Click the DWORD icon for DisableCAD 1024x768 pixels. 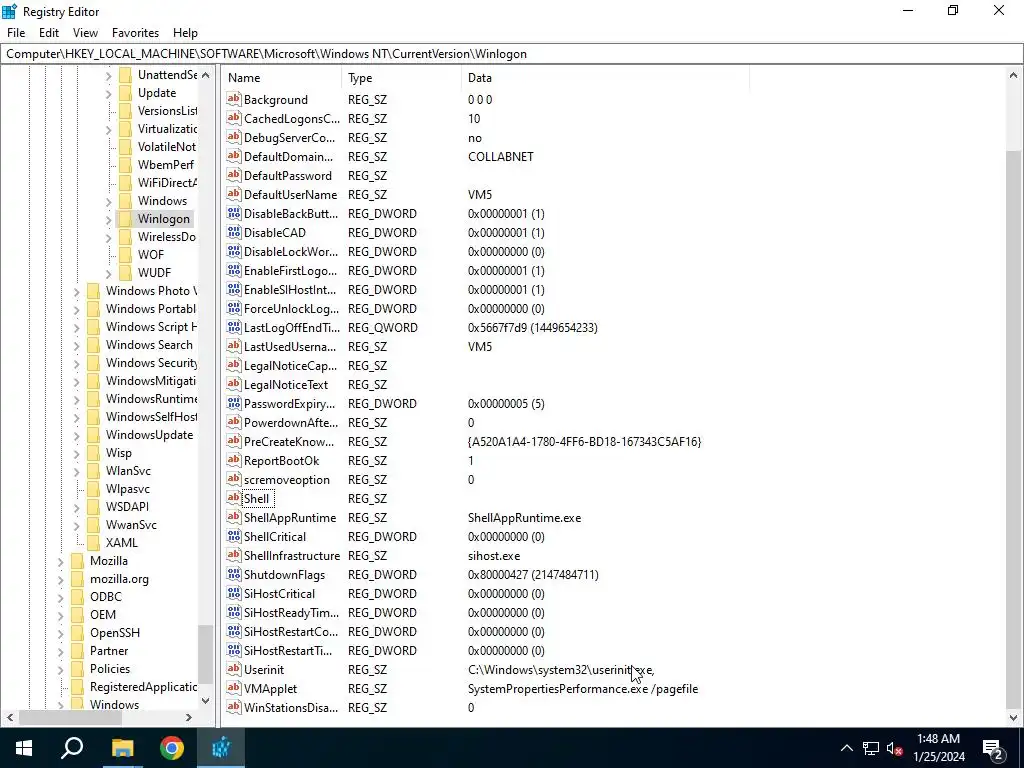[x=233, y=232]
